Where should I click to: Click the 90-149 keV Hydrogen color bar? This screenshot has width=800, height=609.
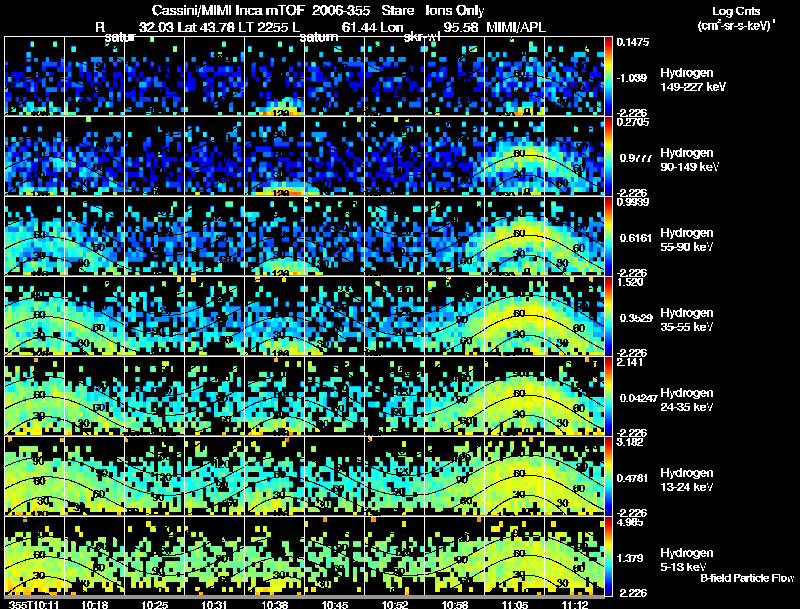click(x=608, y=156)
